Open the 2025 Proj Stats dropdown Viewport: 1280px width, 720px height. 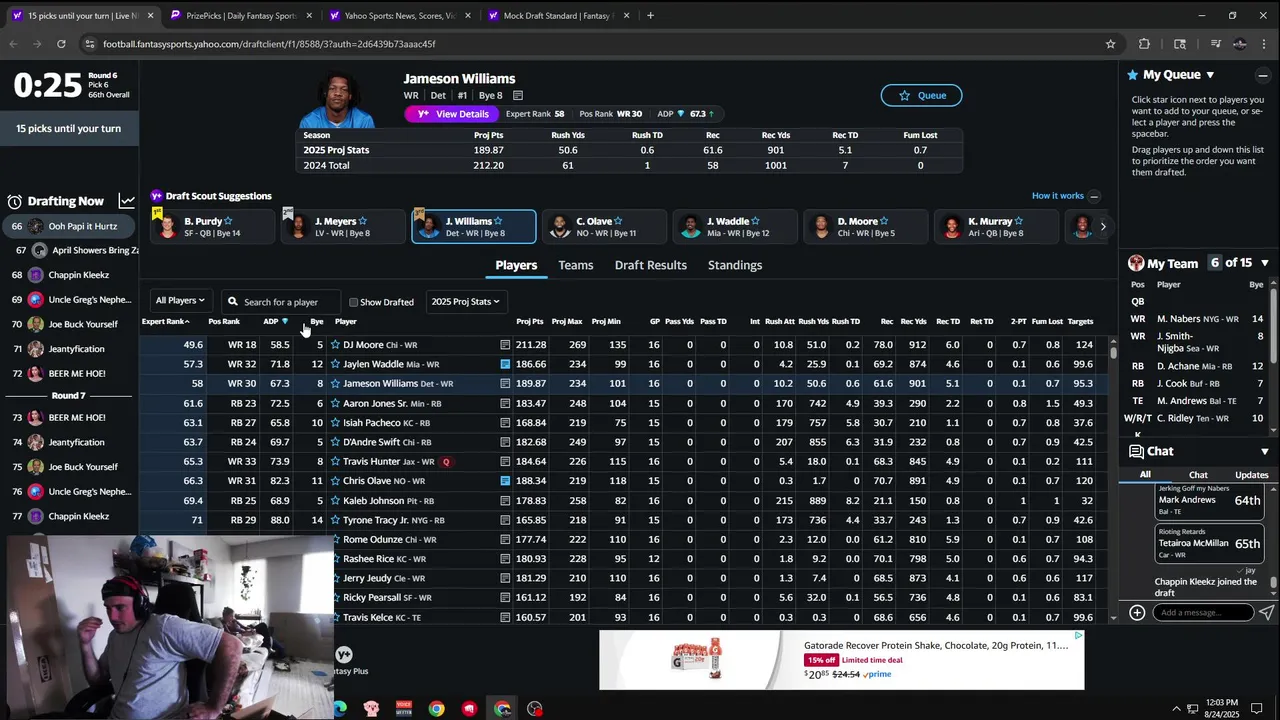pos(465,301)
